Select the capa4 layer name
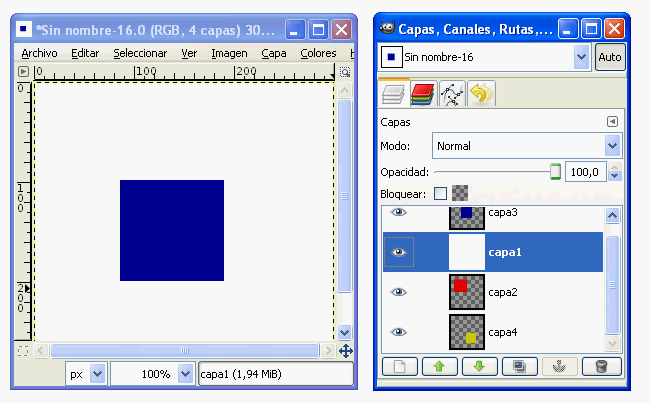This screenshot has width=650, height=403. (503, 332)
